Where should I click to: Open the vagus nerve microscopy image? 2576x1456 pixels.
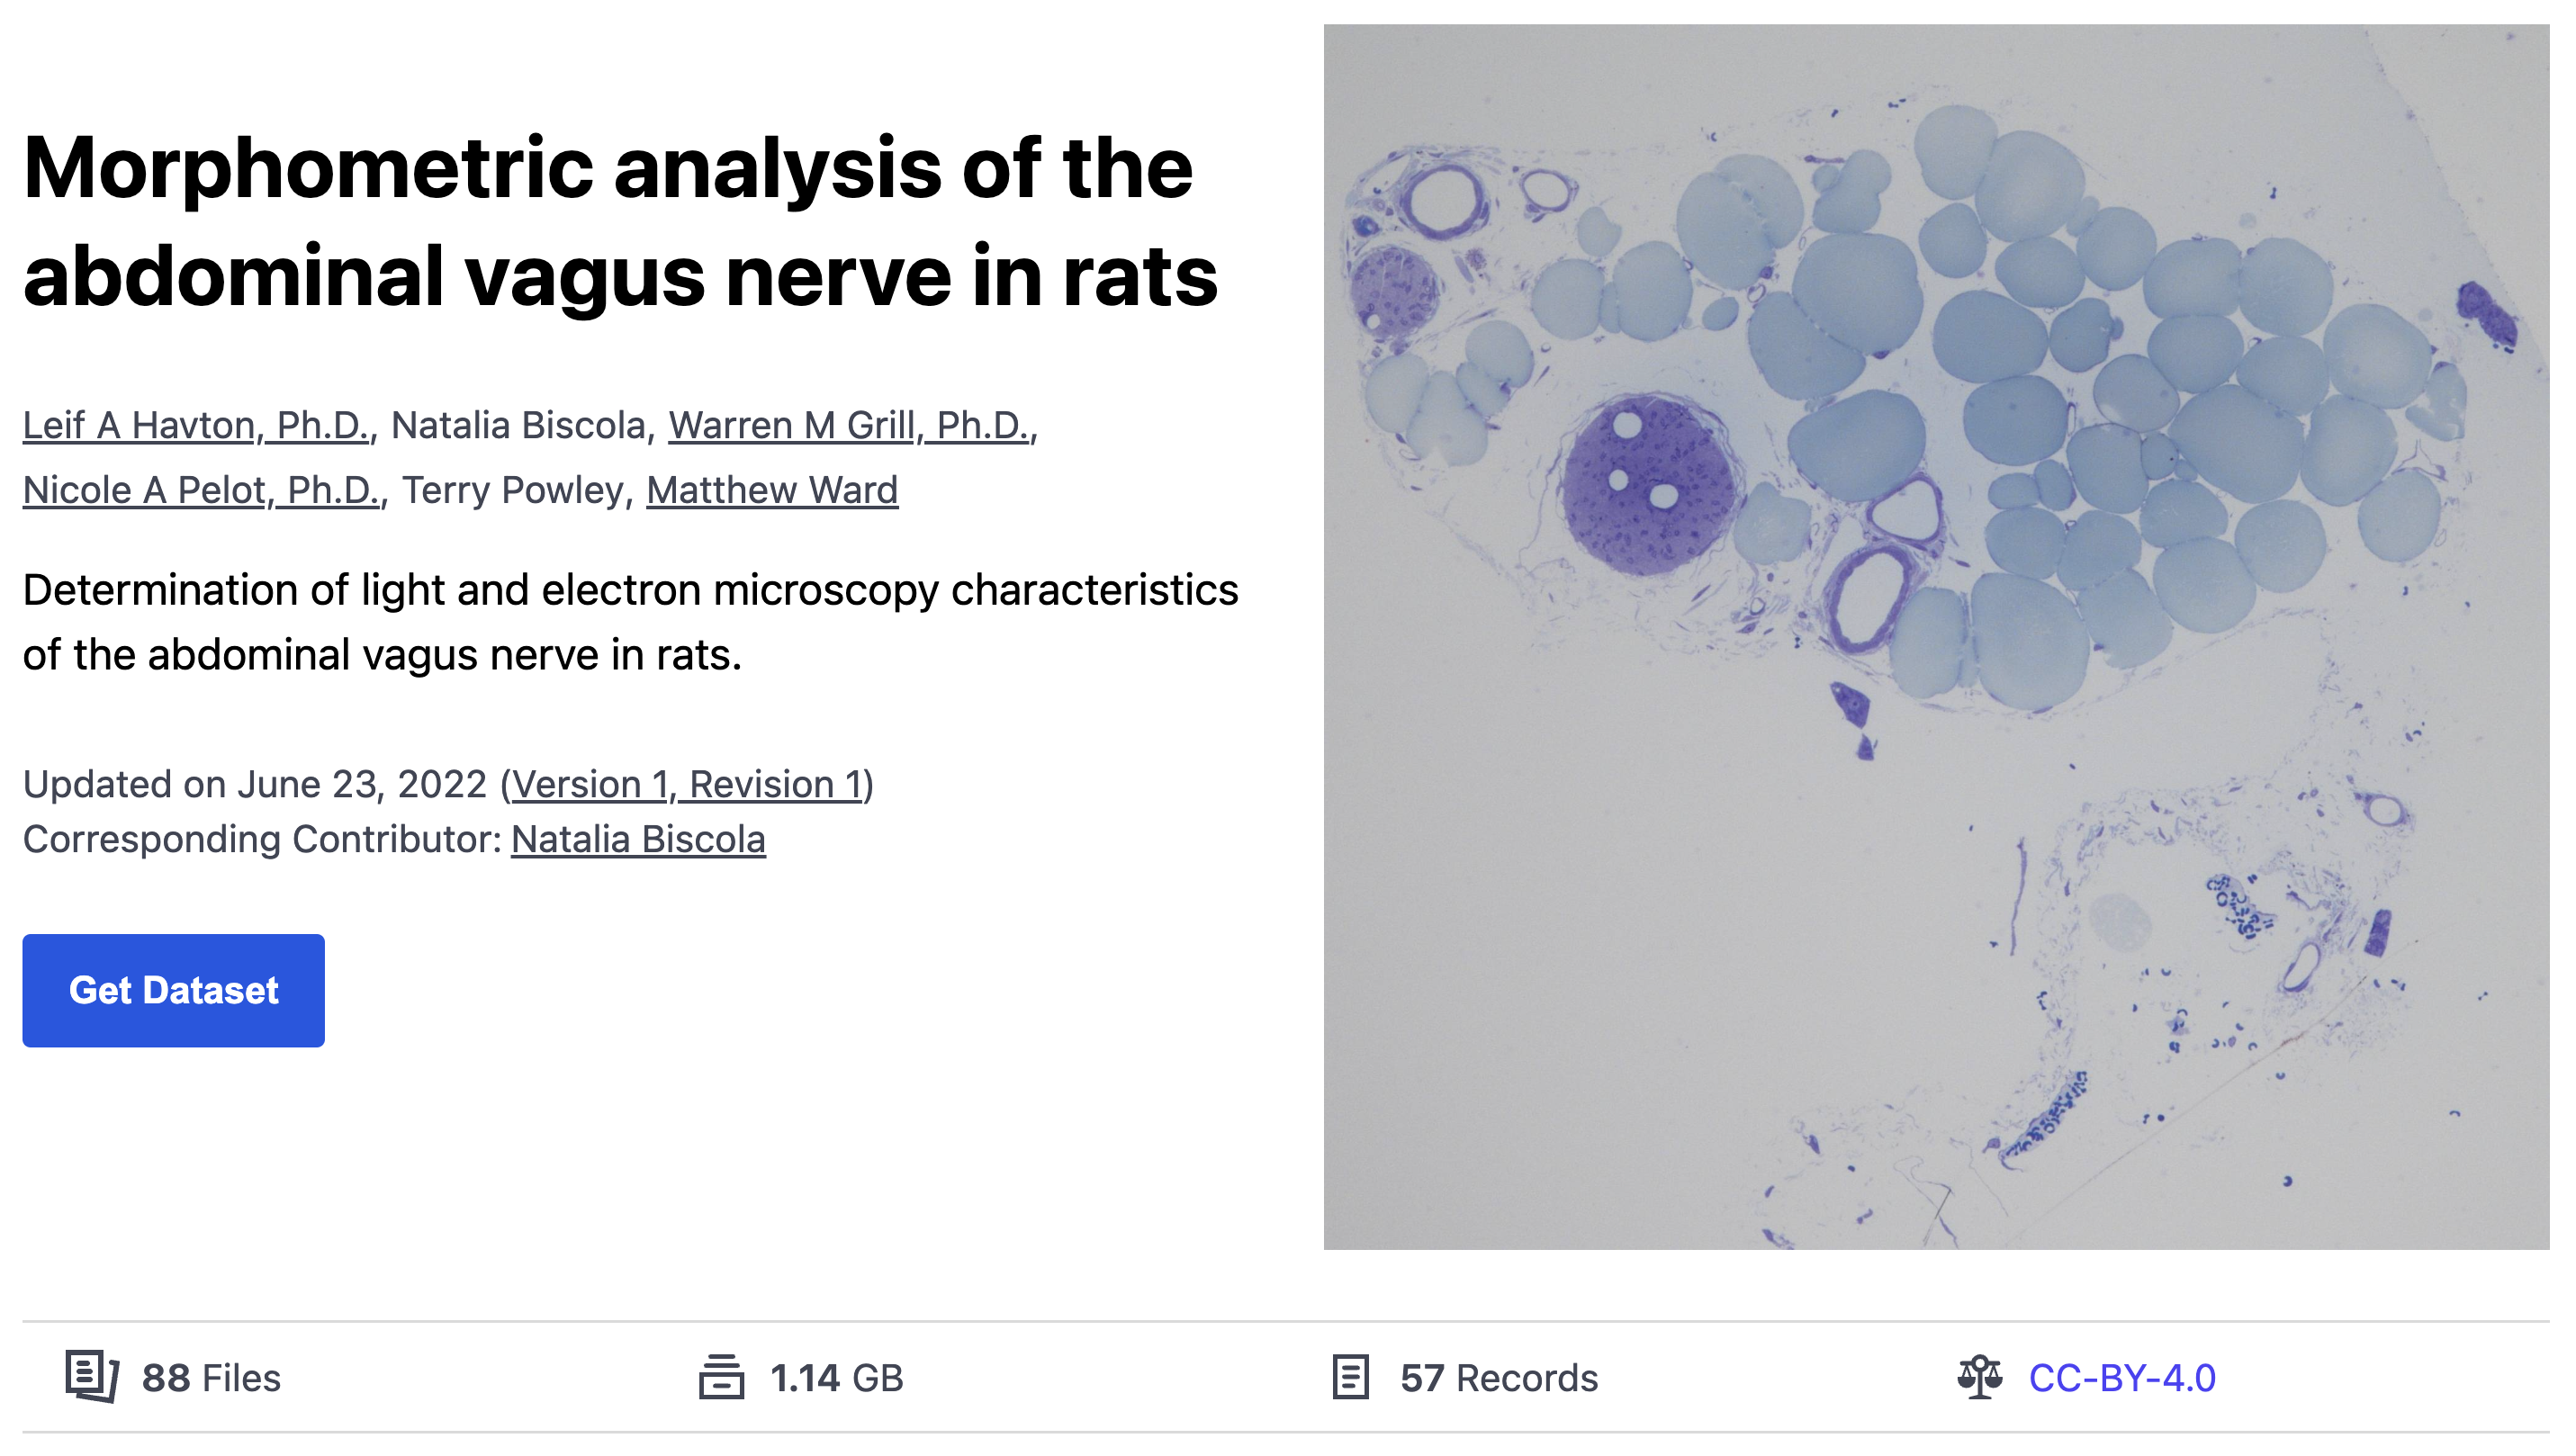(x=1936, y=636)
